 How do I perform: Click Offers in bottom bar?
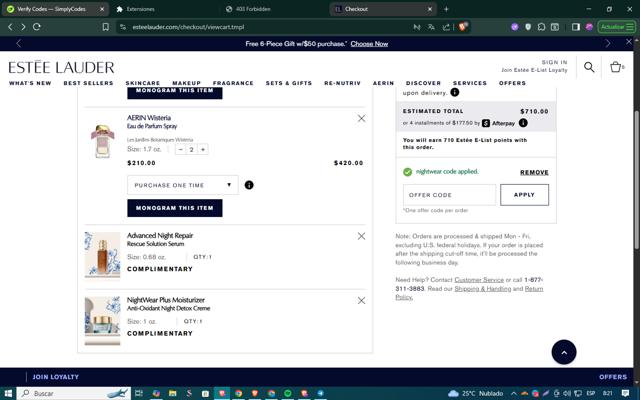click(x=613, y=377)
